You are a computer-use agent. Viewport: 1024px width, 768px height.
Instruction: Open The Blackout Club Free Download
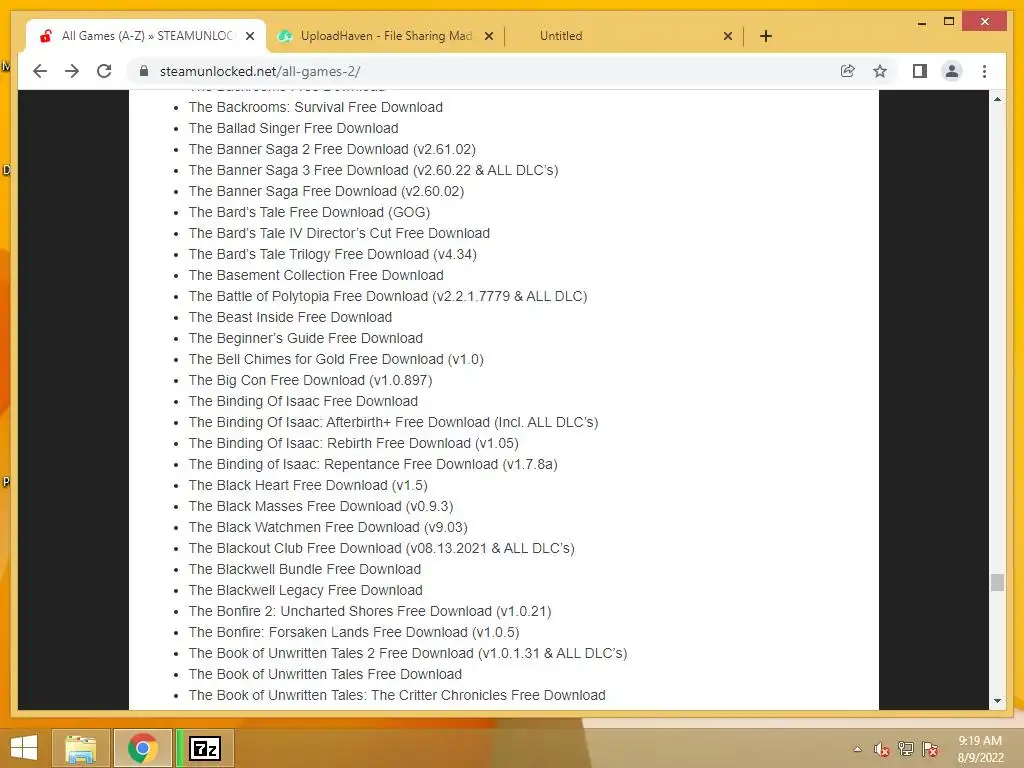coord(381,548)
